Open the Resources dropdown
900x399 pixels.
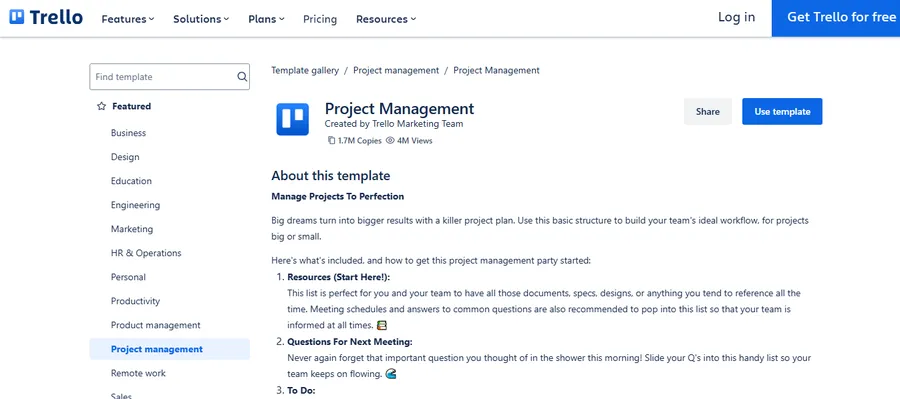click(386, 19)
